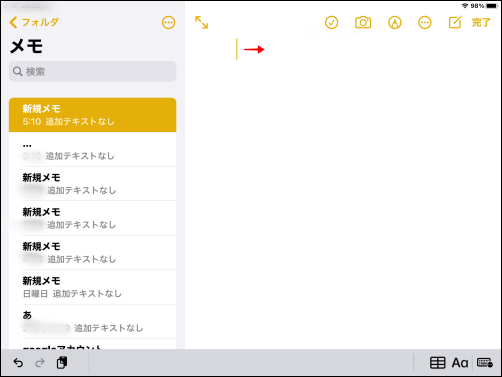
Task: Click the 検索 search field
Action: tap(92, 71)
